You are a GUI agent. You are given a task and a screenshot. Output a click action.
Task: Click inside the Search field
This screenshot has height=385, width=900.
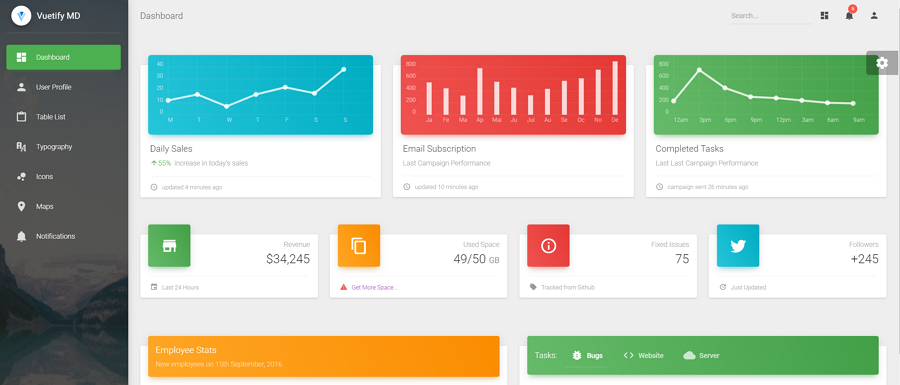(771, 16)
